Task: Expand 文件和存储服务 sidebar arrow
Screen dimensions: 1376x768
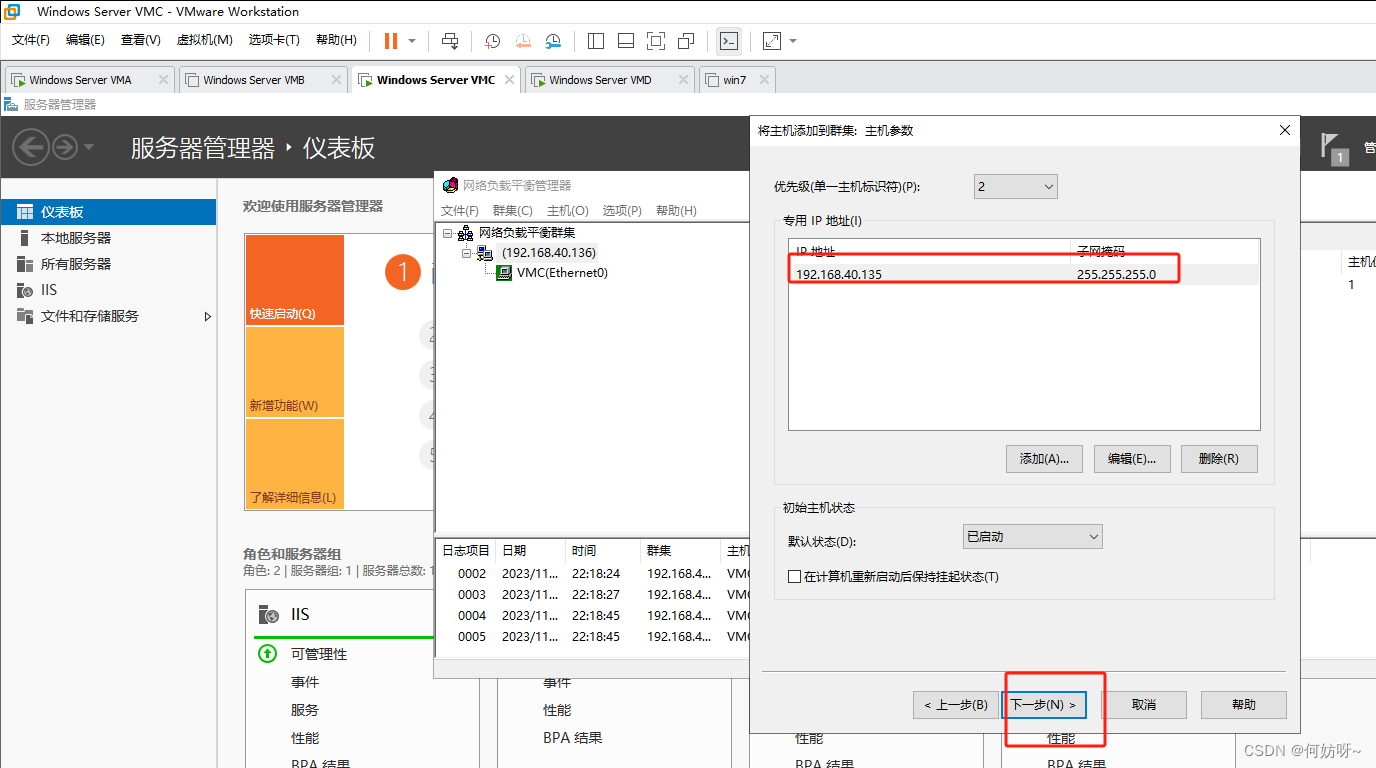Action: (x=208, y=316)
